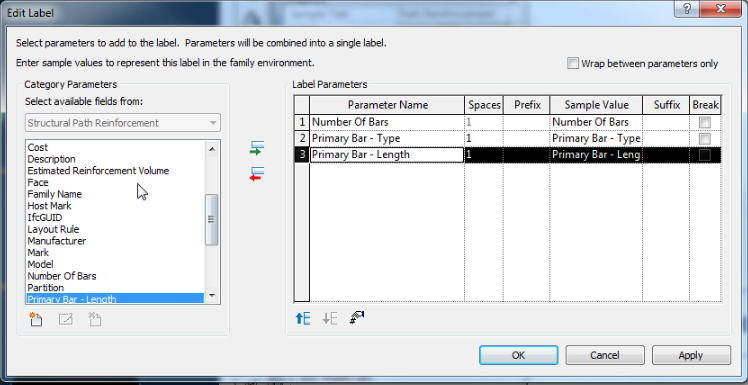Click the Break column header
The height and width of the screenshot is (385, 748).
pos(706,105)
